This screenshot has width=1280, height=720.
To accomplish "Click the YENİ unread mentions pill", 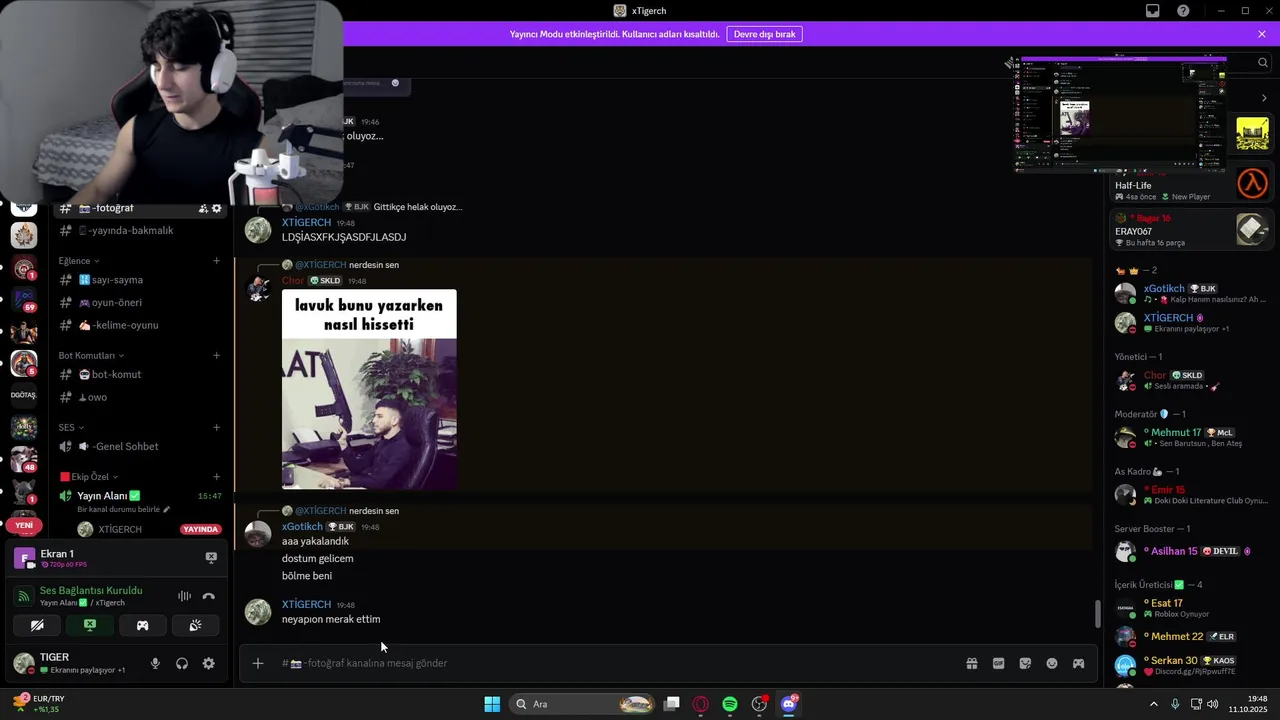I will (x=24, y=525).
